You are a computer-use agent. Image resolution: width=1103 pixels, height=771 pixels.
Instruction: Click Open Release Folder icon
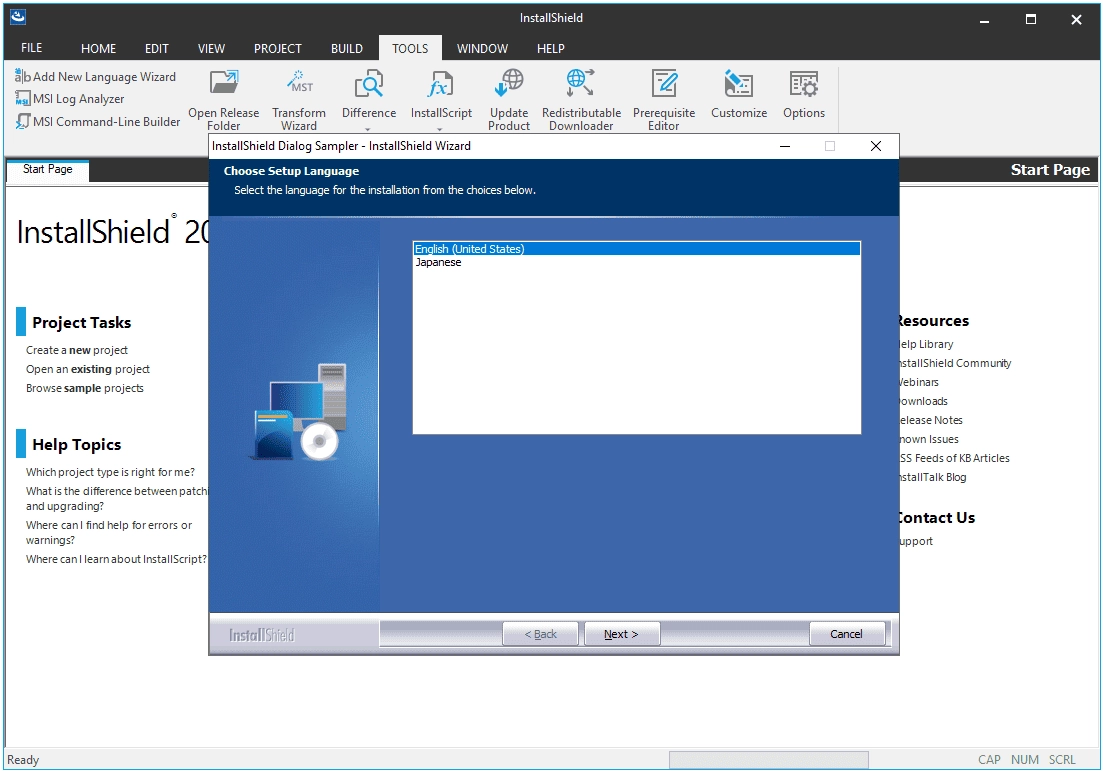(224, 83)
